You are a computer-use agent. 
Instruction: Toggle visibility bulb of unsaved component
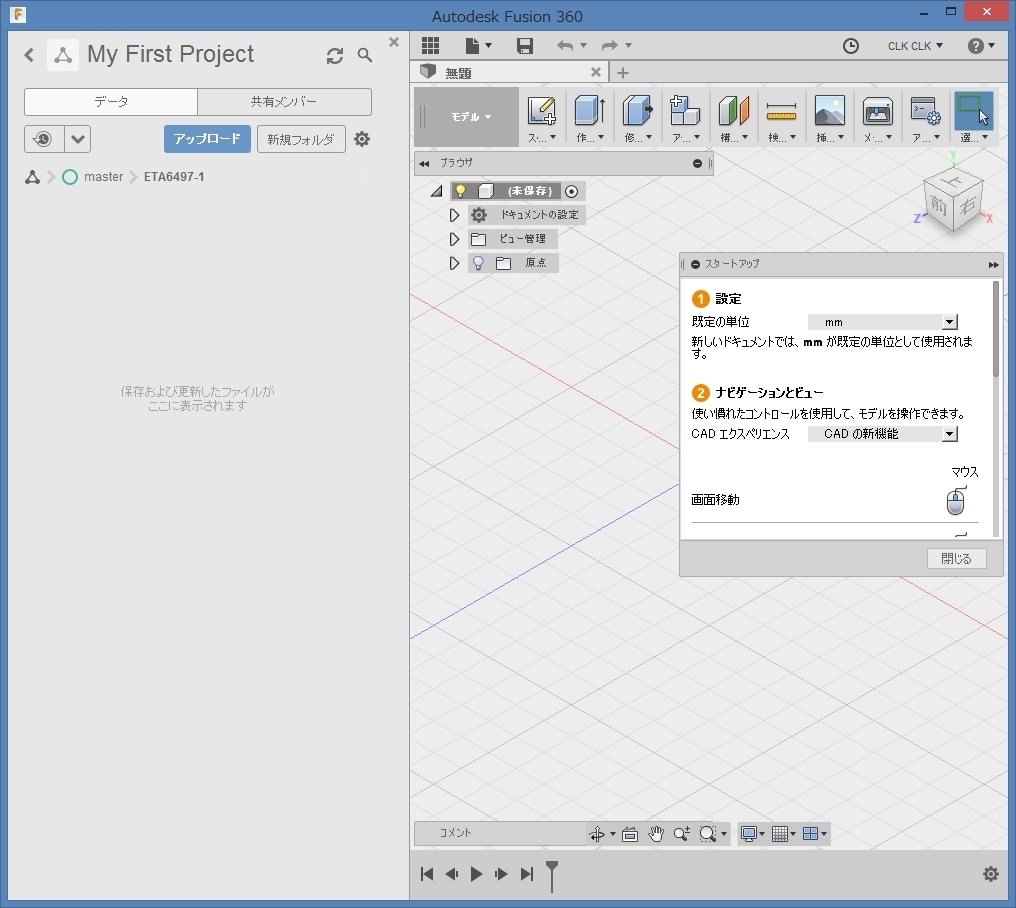461,191
